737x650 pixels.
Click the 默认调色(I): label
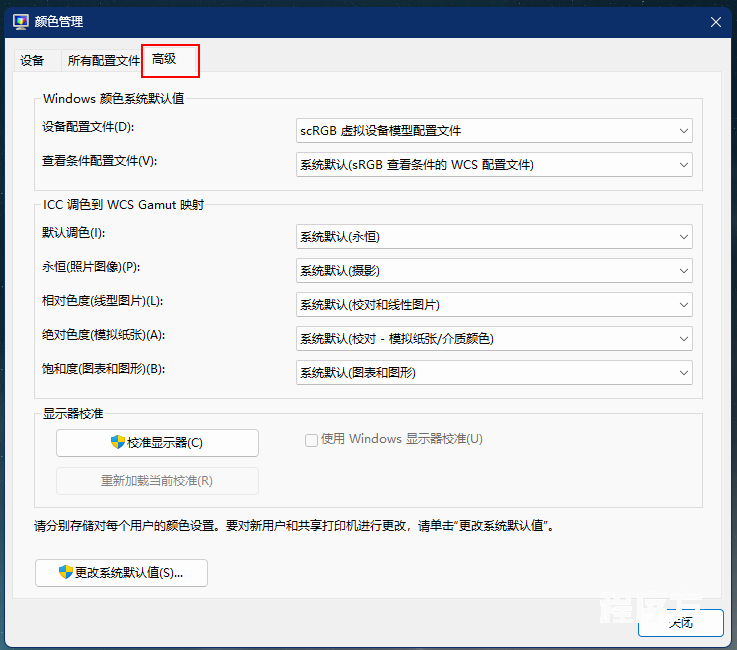73,233
